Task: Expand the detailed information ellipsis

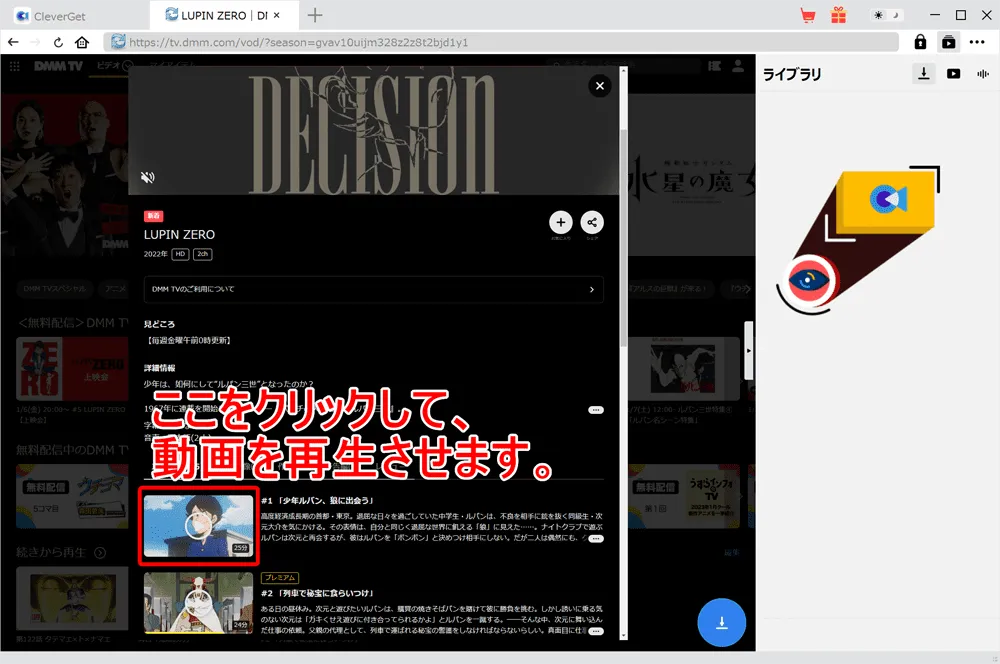Action: [596, 410]
